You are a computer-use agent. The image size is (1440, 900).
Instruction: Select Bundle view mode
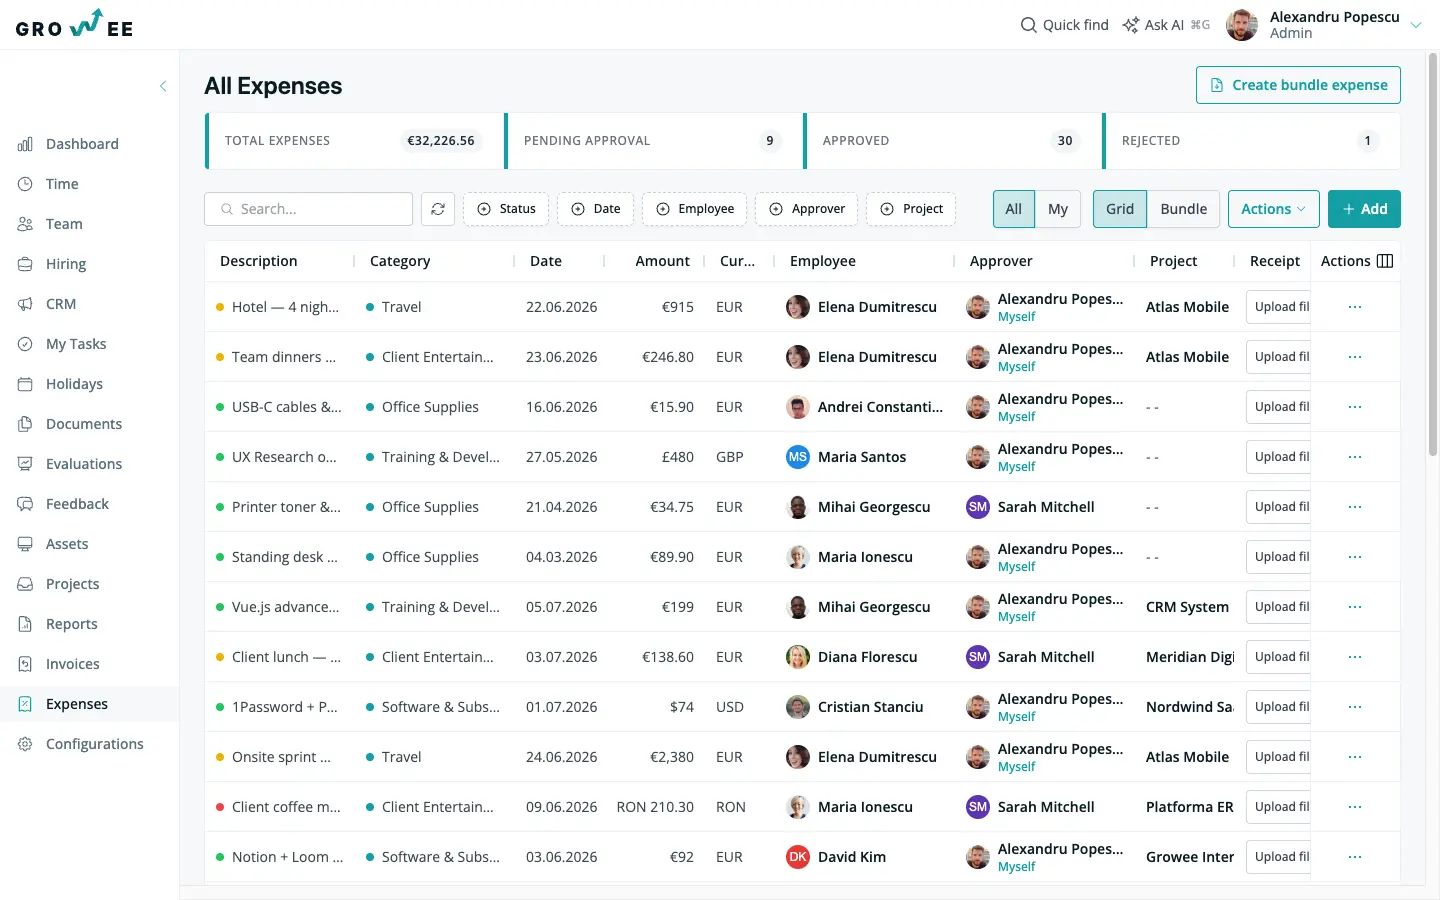[1184, 209]
